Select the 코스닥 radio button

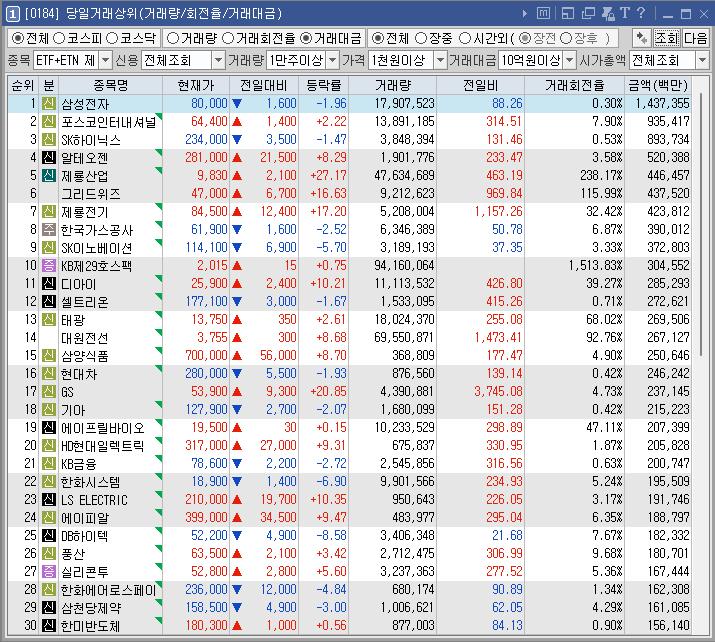(112, 38)
